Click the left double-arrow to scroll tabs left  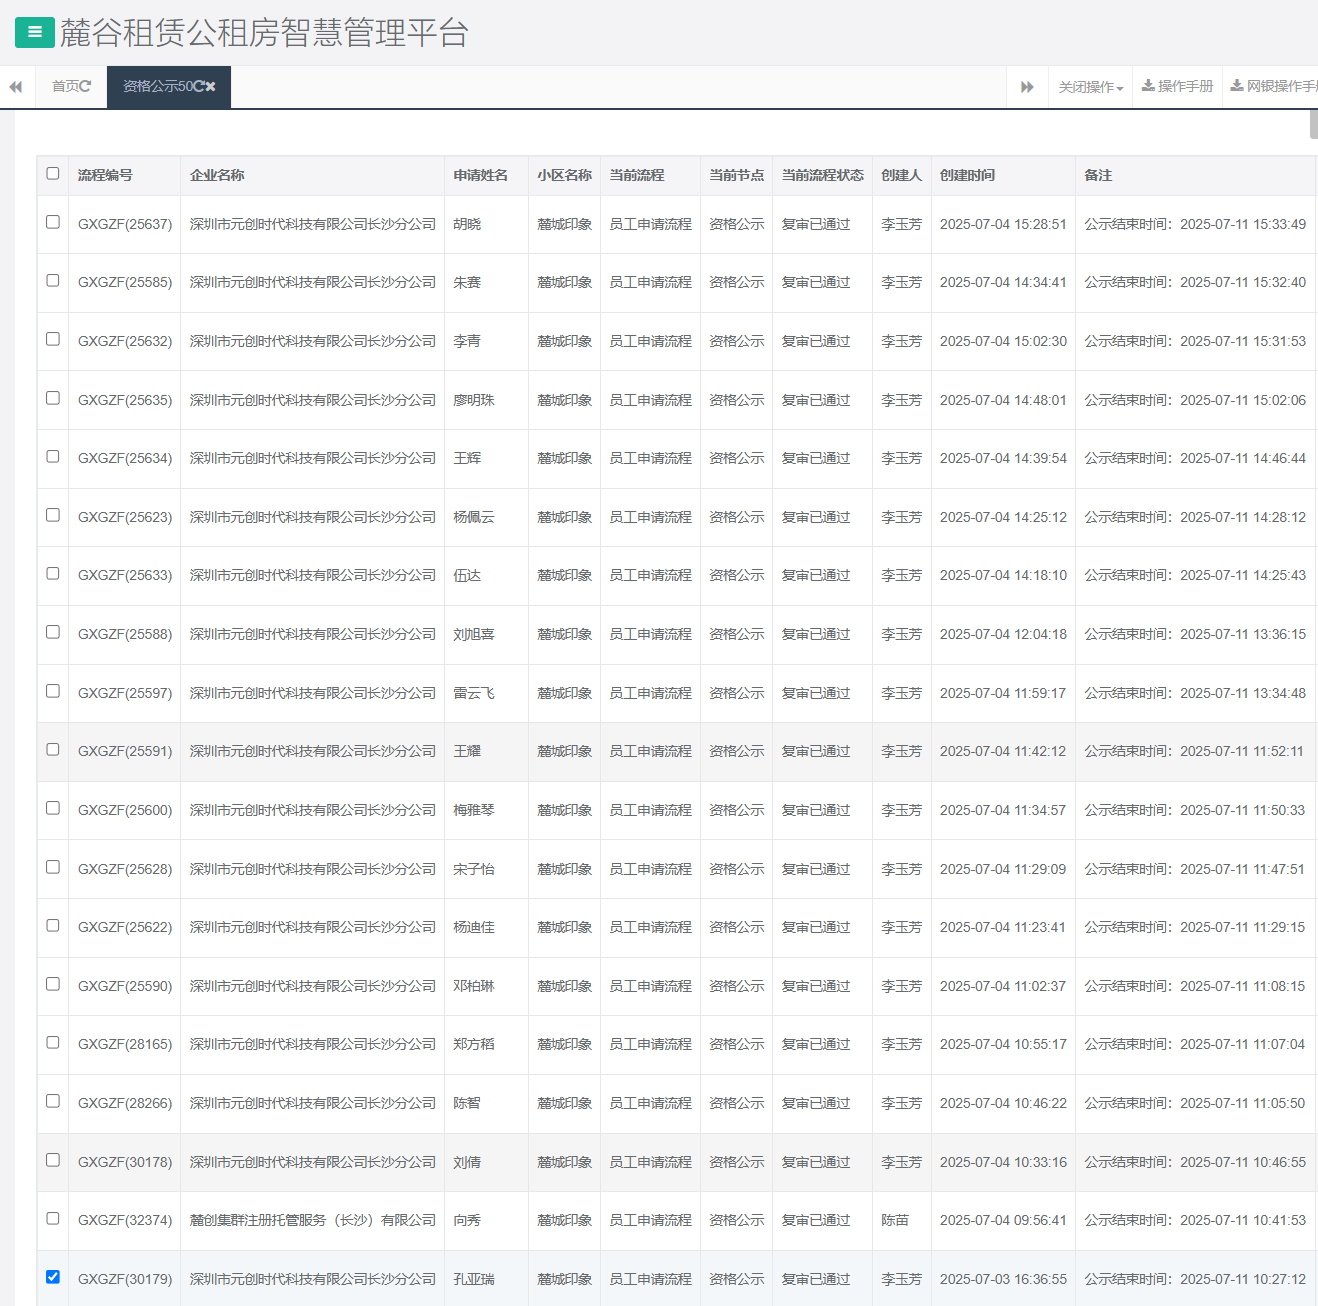click(14, 86)
